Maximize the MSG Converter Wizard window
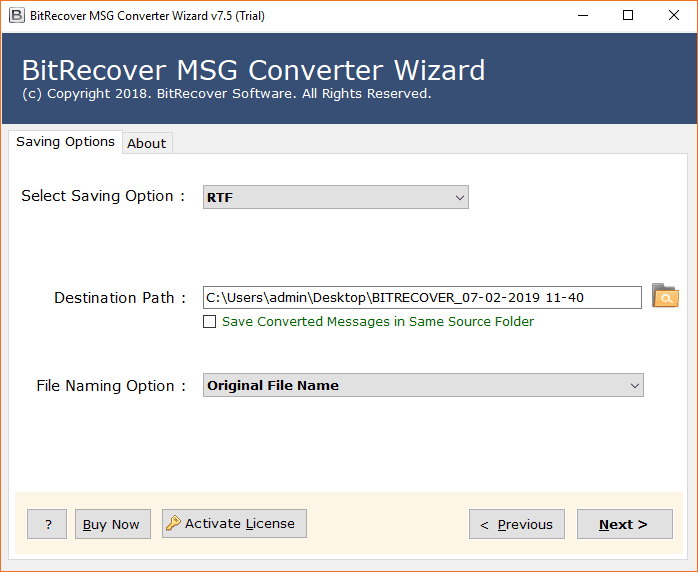The height and width of the screenshot is (572, 698). (x=628, y=16)
